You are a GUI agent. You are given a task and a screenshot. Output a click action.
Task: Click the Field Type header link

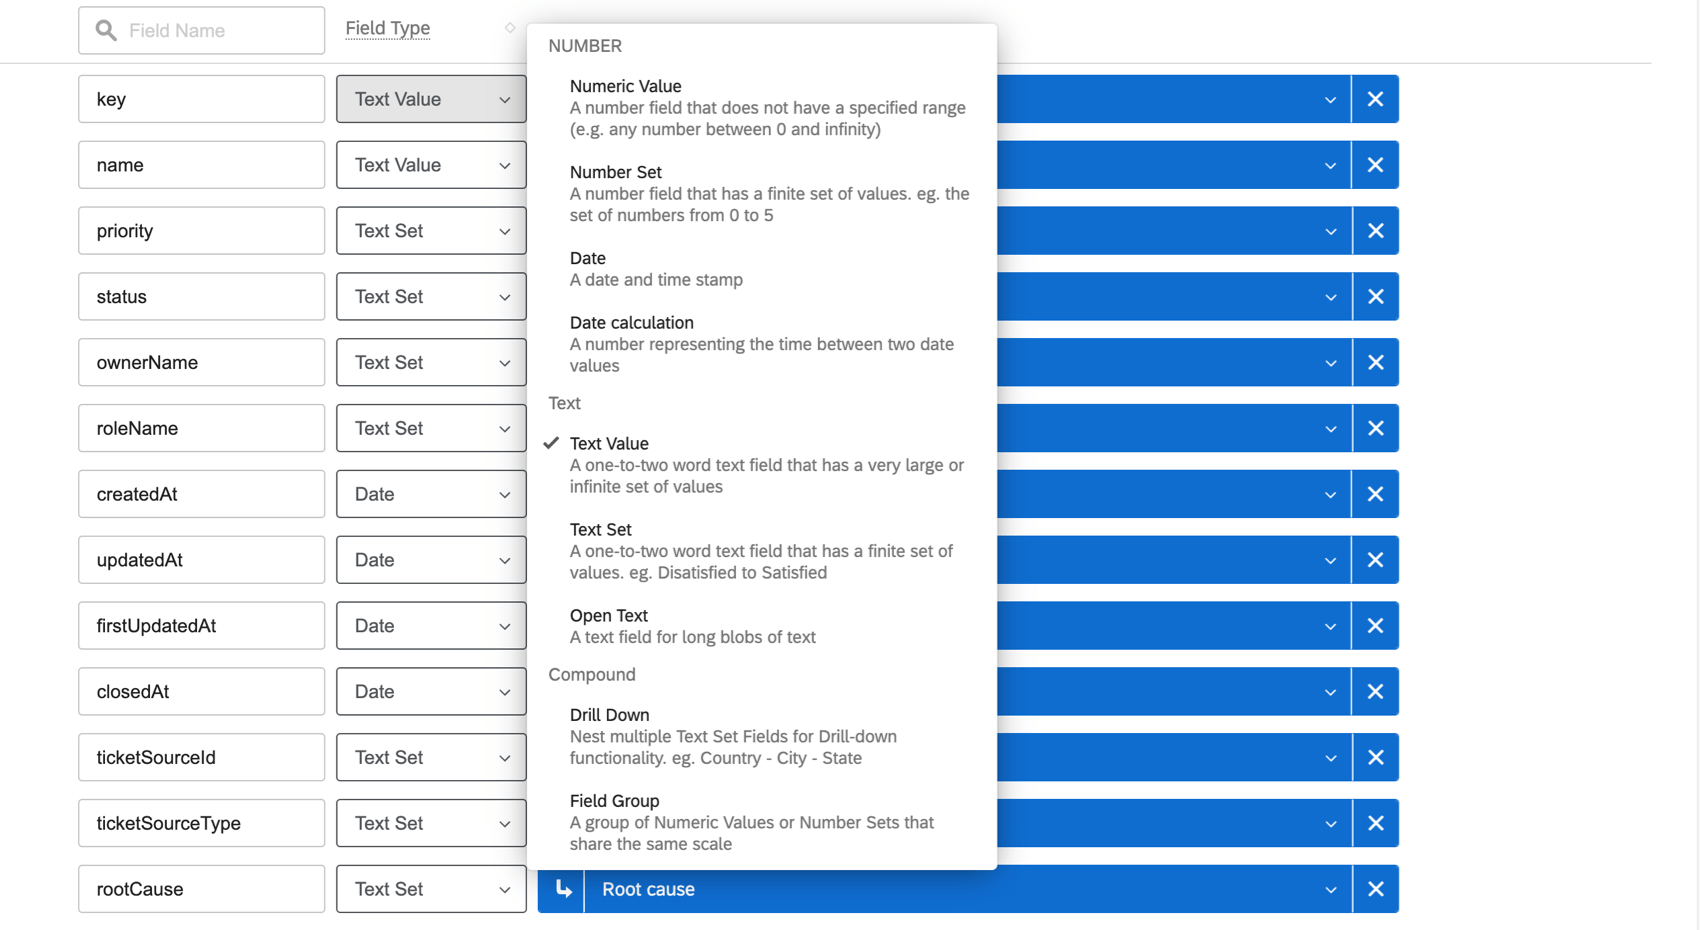click(x=387, y=28)
